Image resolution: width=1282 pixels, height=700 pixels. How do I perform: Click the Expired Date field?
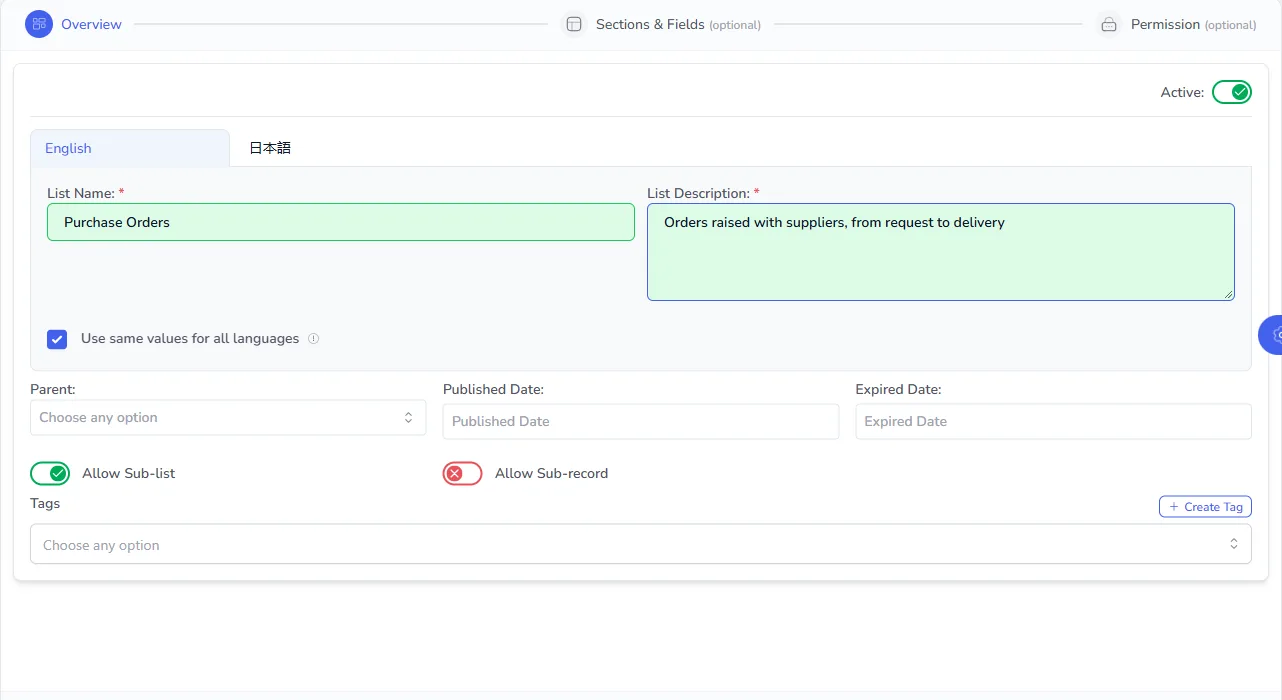(1054, 422)
